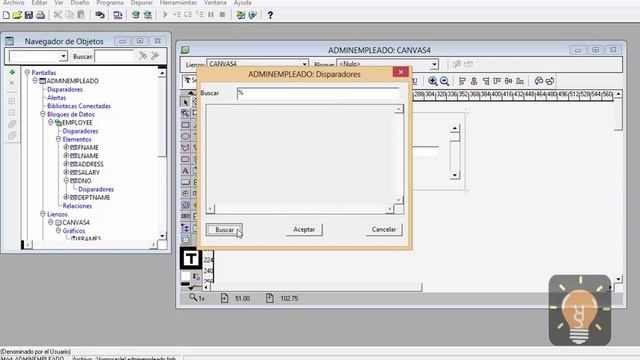
Task: Collapse the Bloques de Datos node
Action: pos(43,114)
